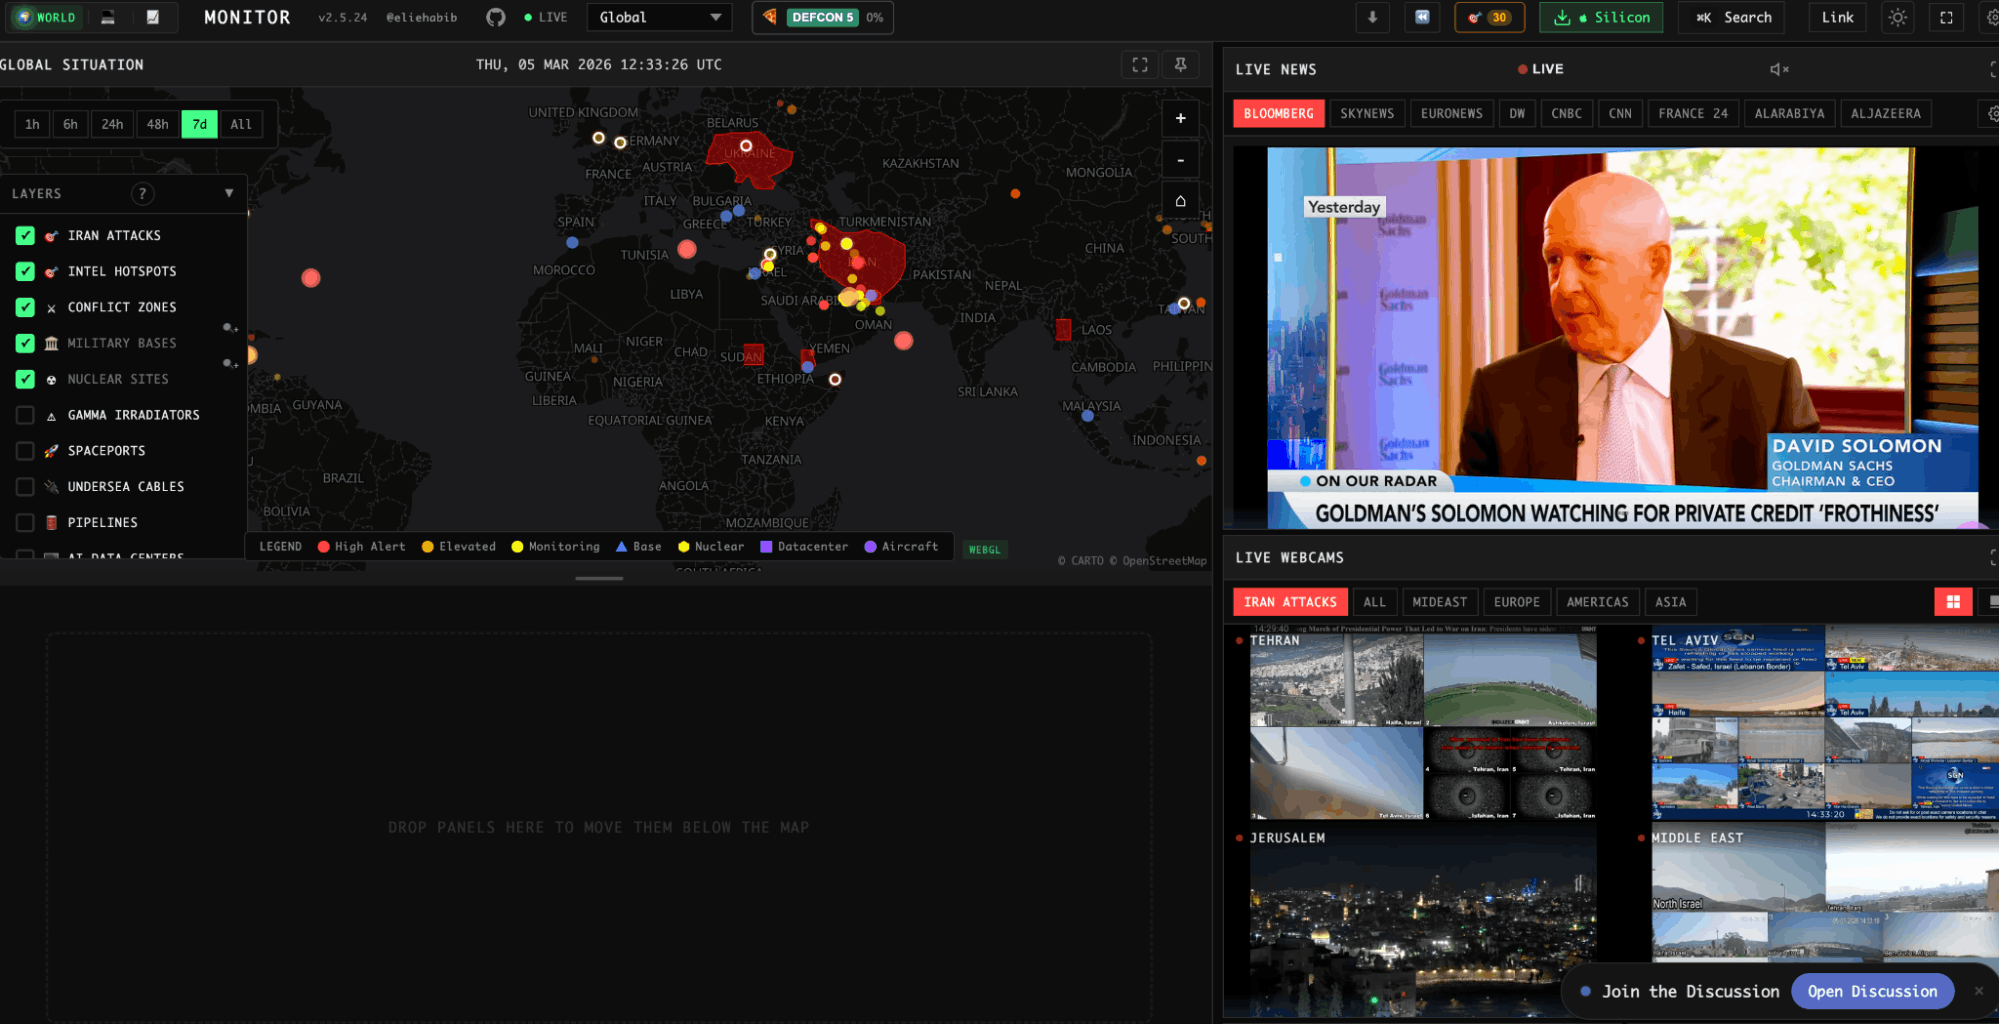Select the IRAN ATTACKS webcam filter
The width and height of the screenshot is (1999, 1024).
(x=1290, y=602)
